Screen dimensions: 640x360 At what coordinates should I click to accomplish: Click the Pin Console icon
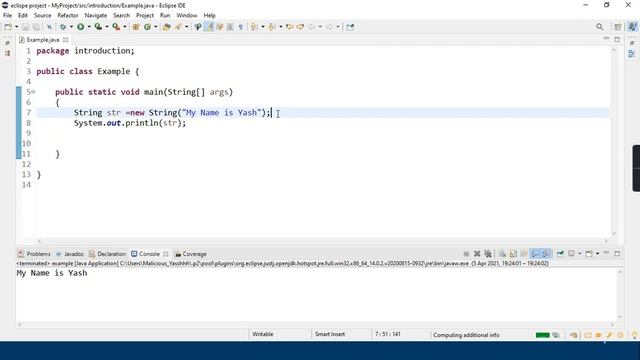pyautogui.click(x=560, y=254)
